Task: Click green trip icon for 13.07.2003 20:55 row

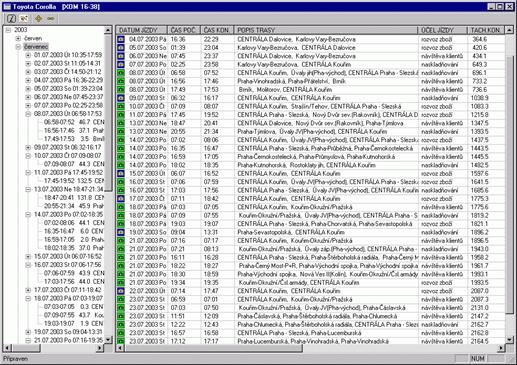Action: click(121, 132)
